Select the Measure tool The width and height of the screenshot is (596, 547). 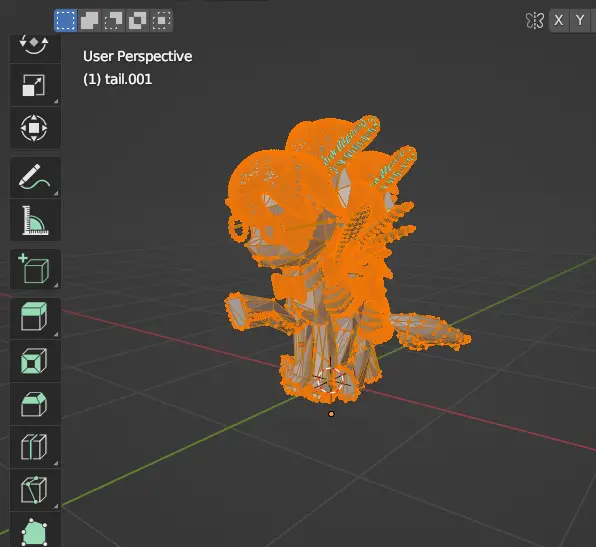[x=35, y=220]
